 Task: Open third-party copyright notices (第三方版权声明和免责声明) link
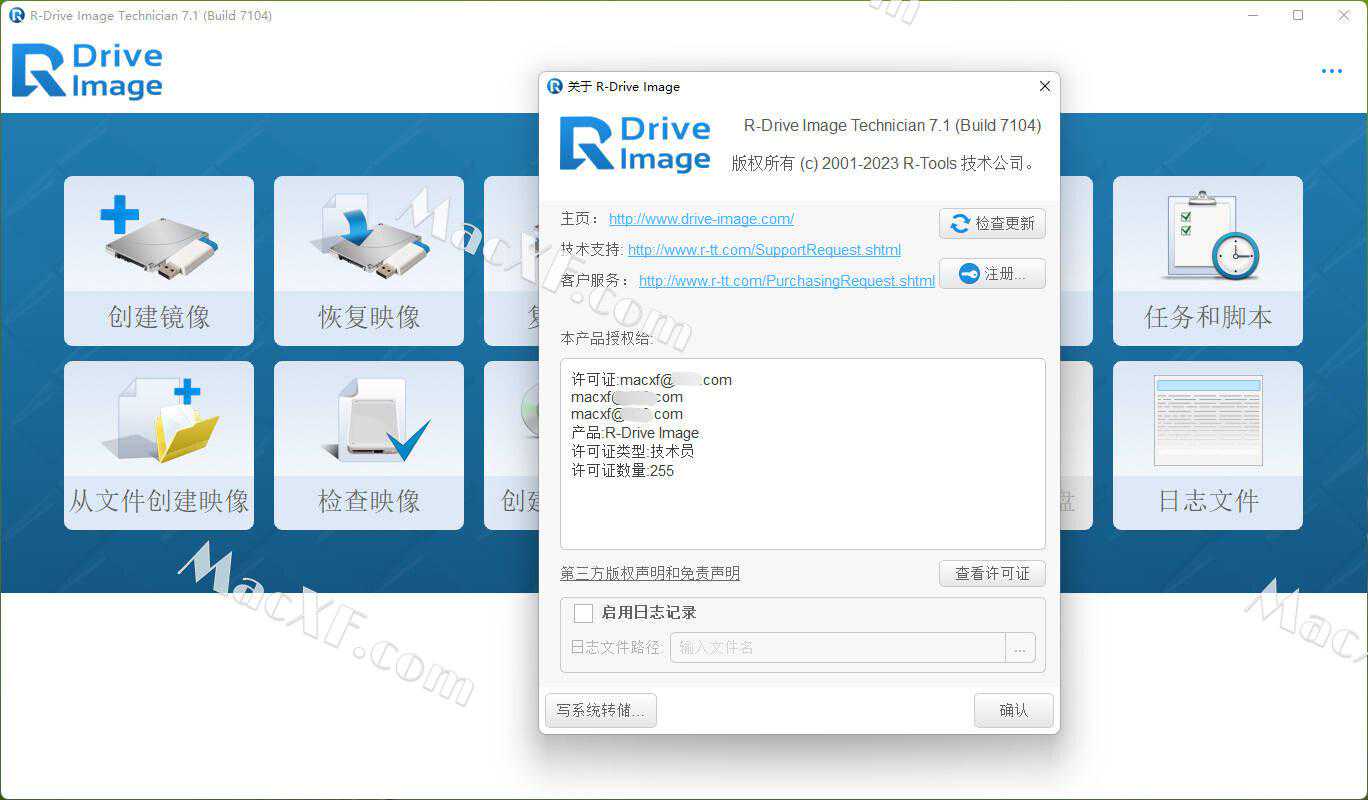point(650,574)
